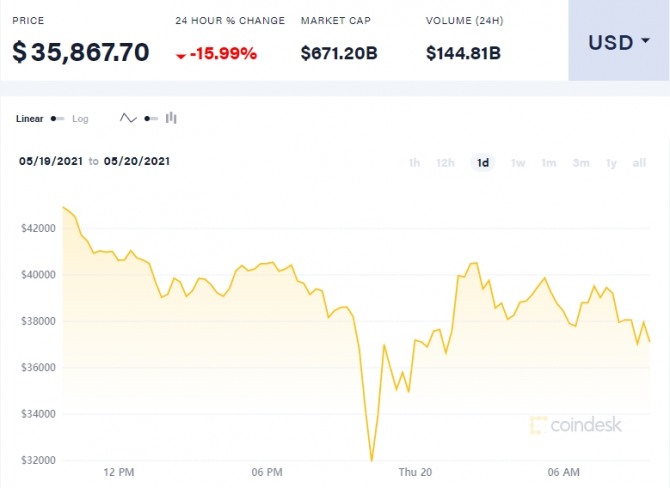Choose the 3m time range
The image size is (670, 488).
pos(580,163)
